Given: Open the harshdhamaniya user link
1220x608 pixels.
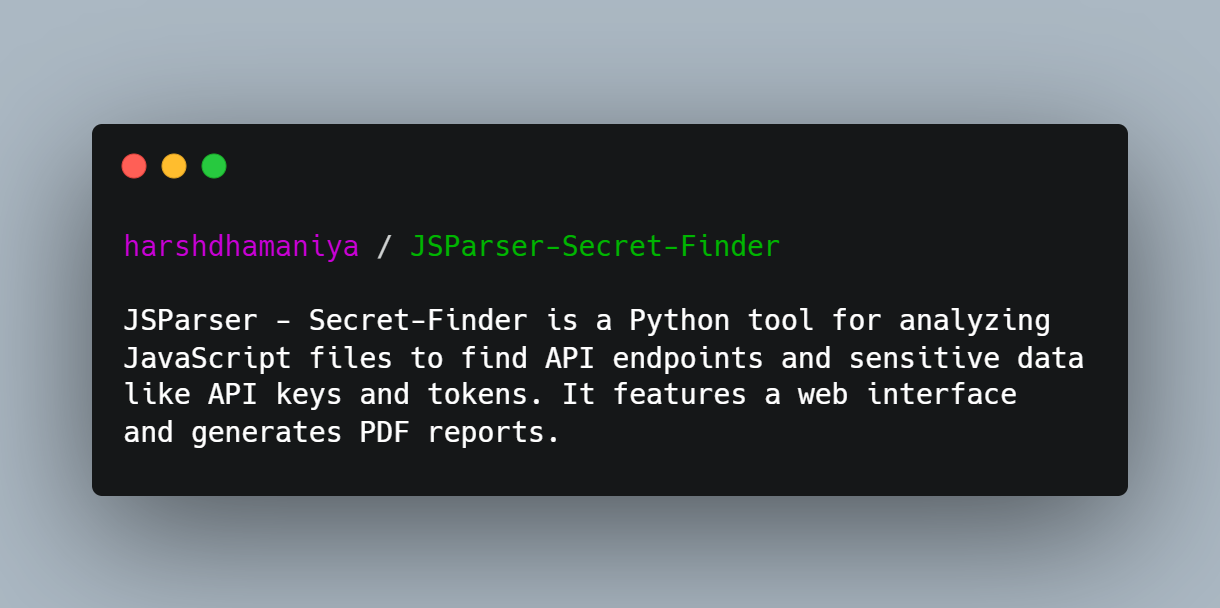Looking at the screenshot, I should pos(241,246).
